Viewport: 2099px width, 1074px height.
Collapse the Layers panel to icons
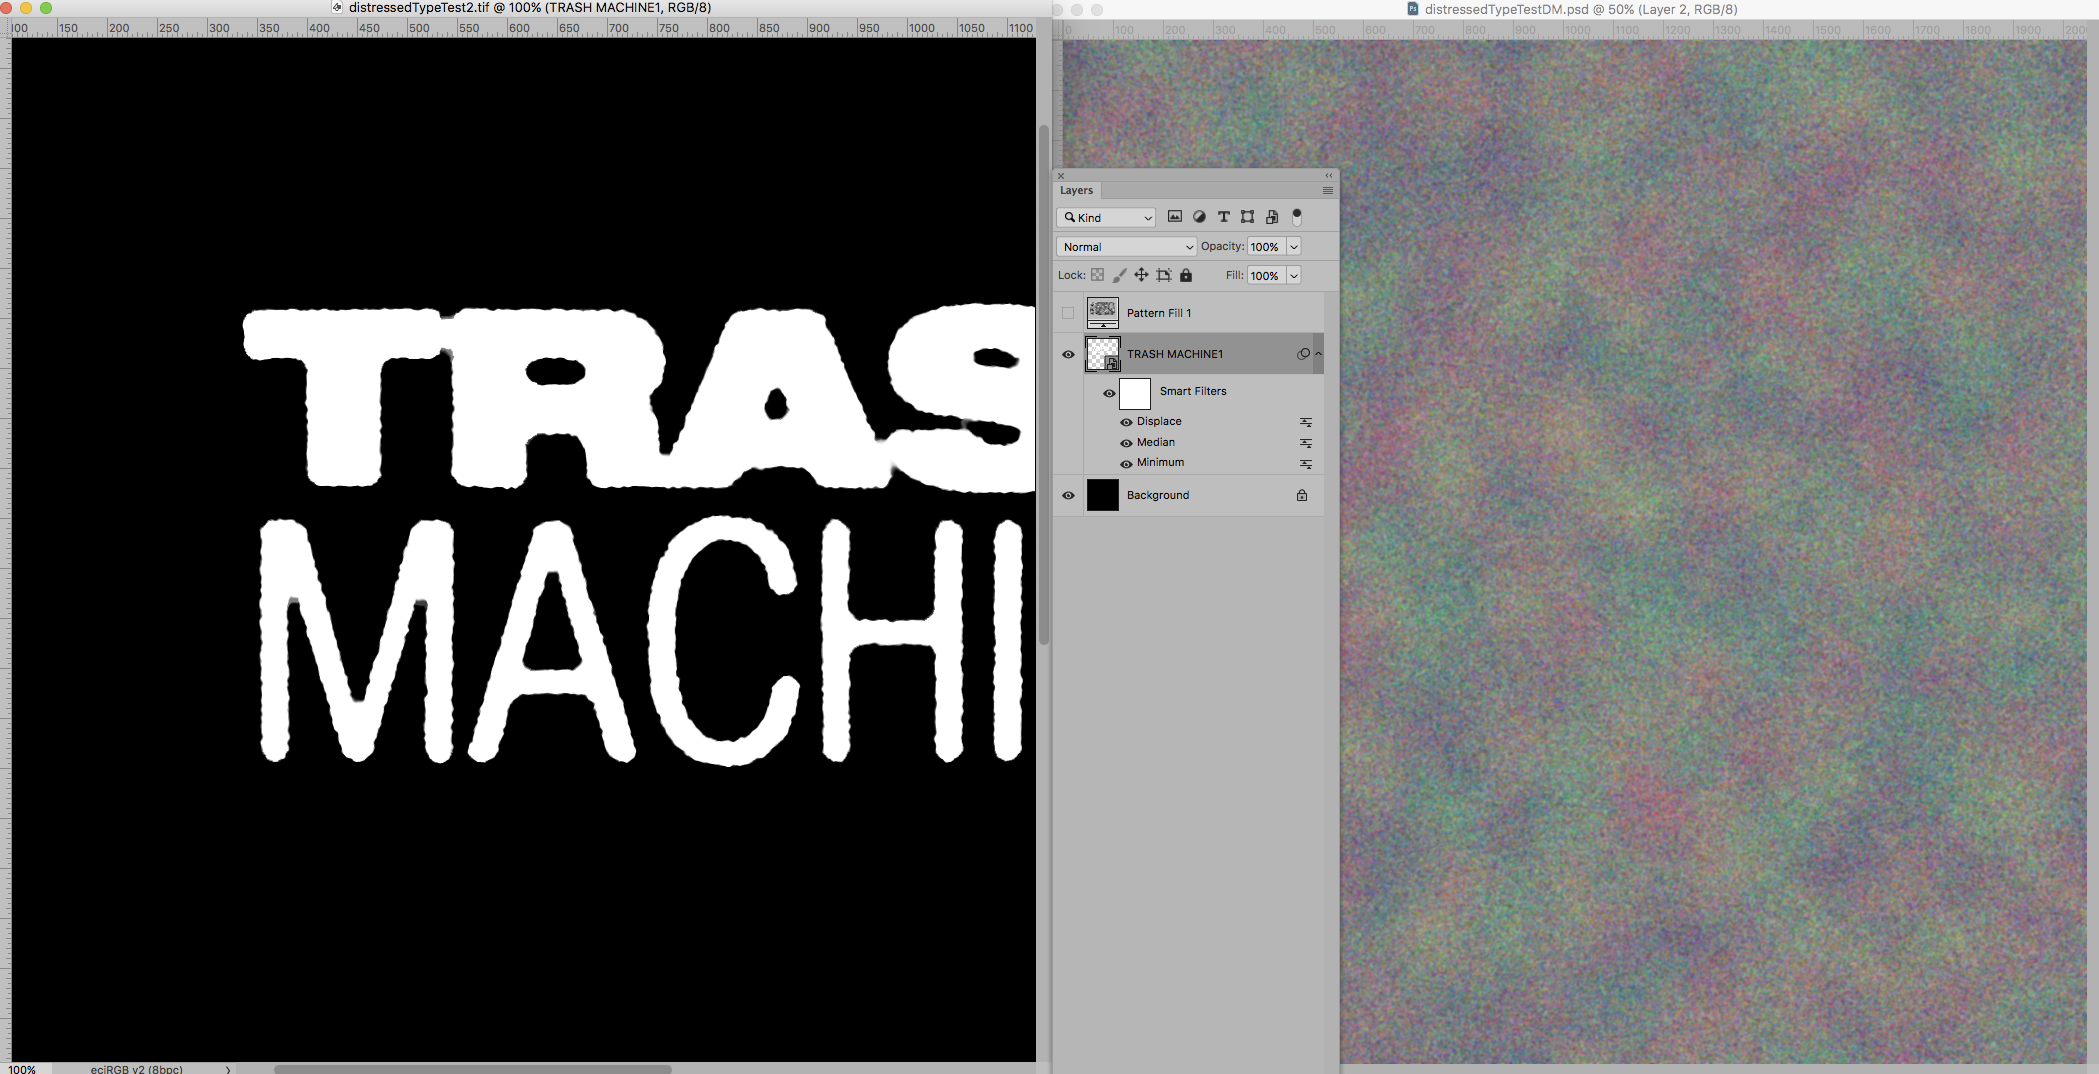point(1329,175)
